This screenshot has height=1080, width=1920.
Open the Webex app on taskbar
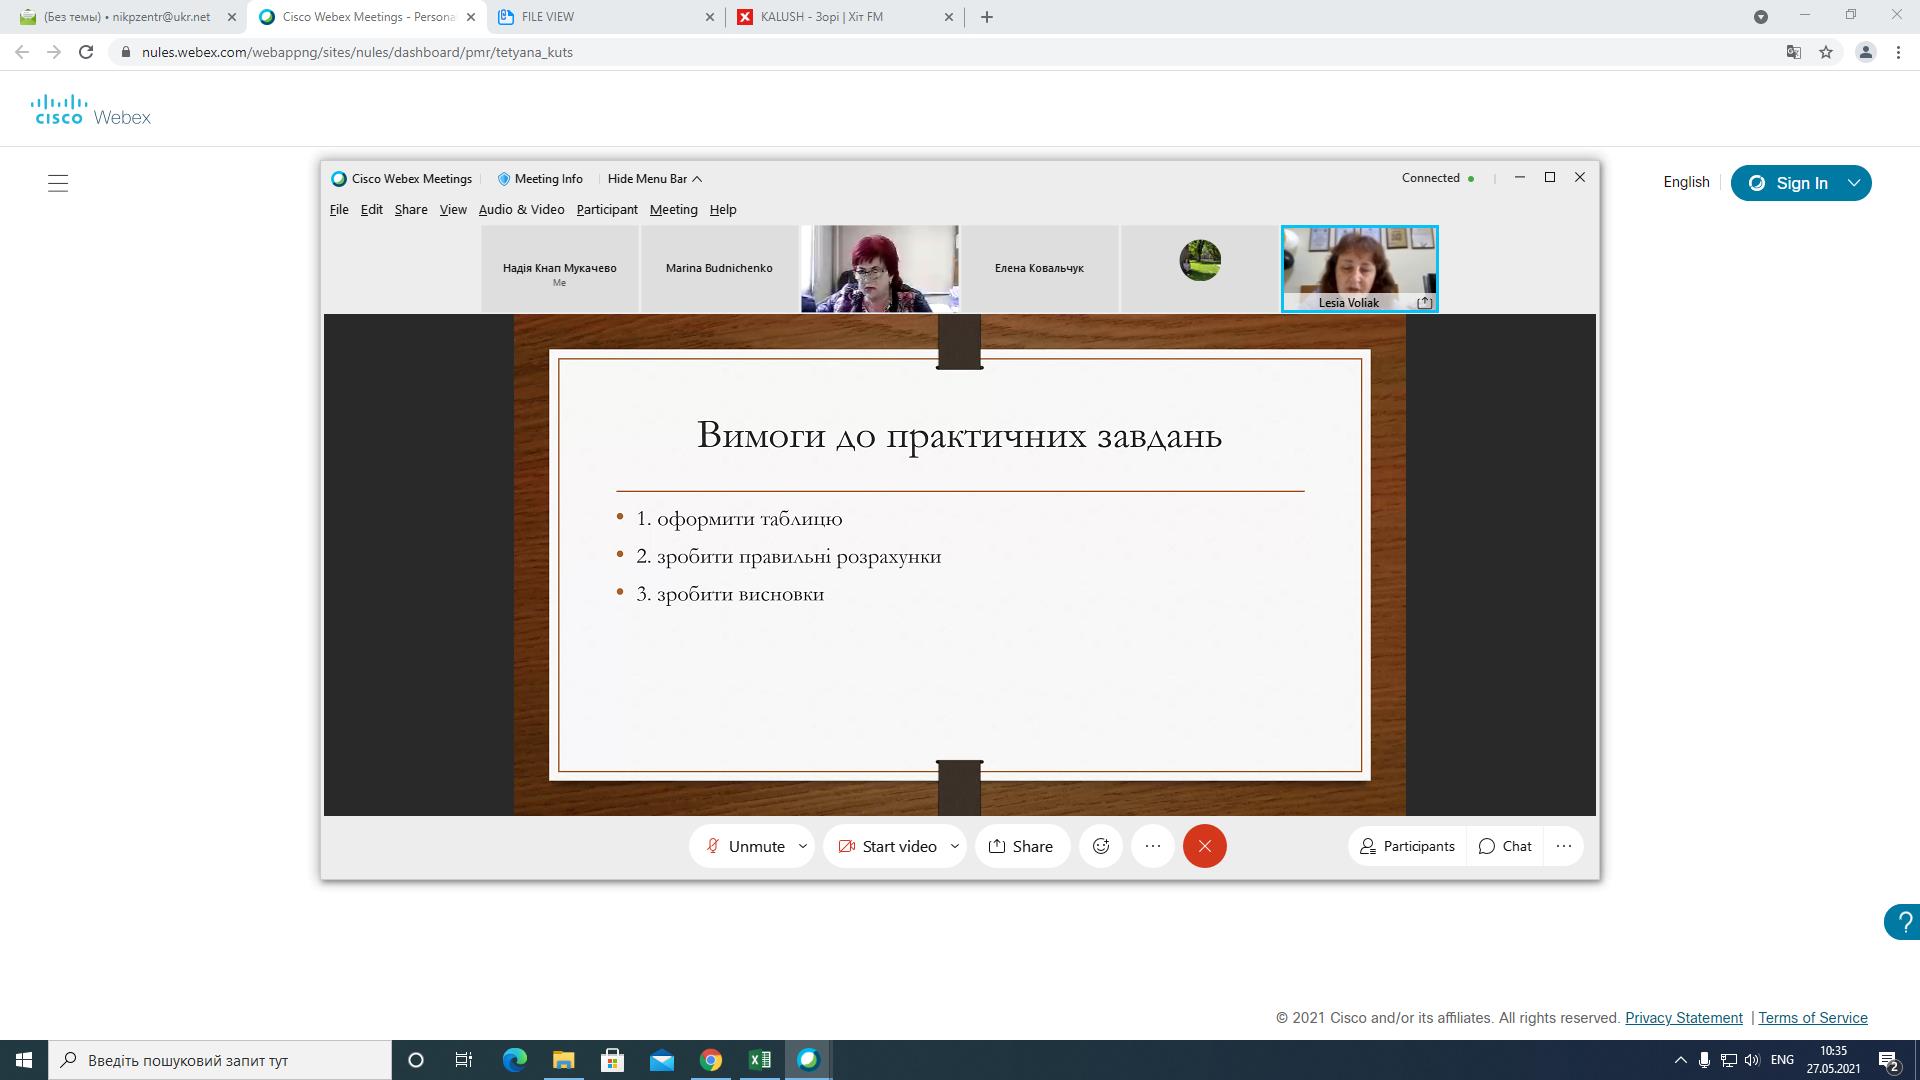pyautogui.click(x=808, y=1060)
